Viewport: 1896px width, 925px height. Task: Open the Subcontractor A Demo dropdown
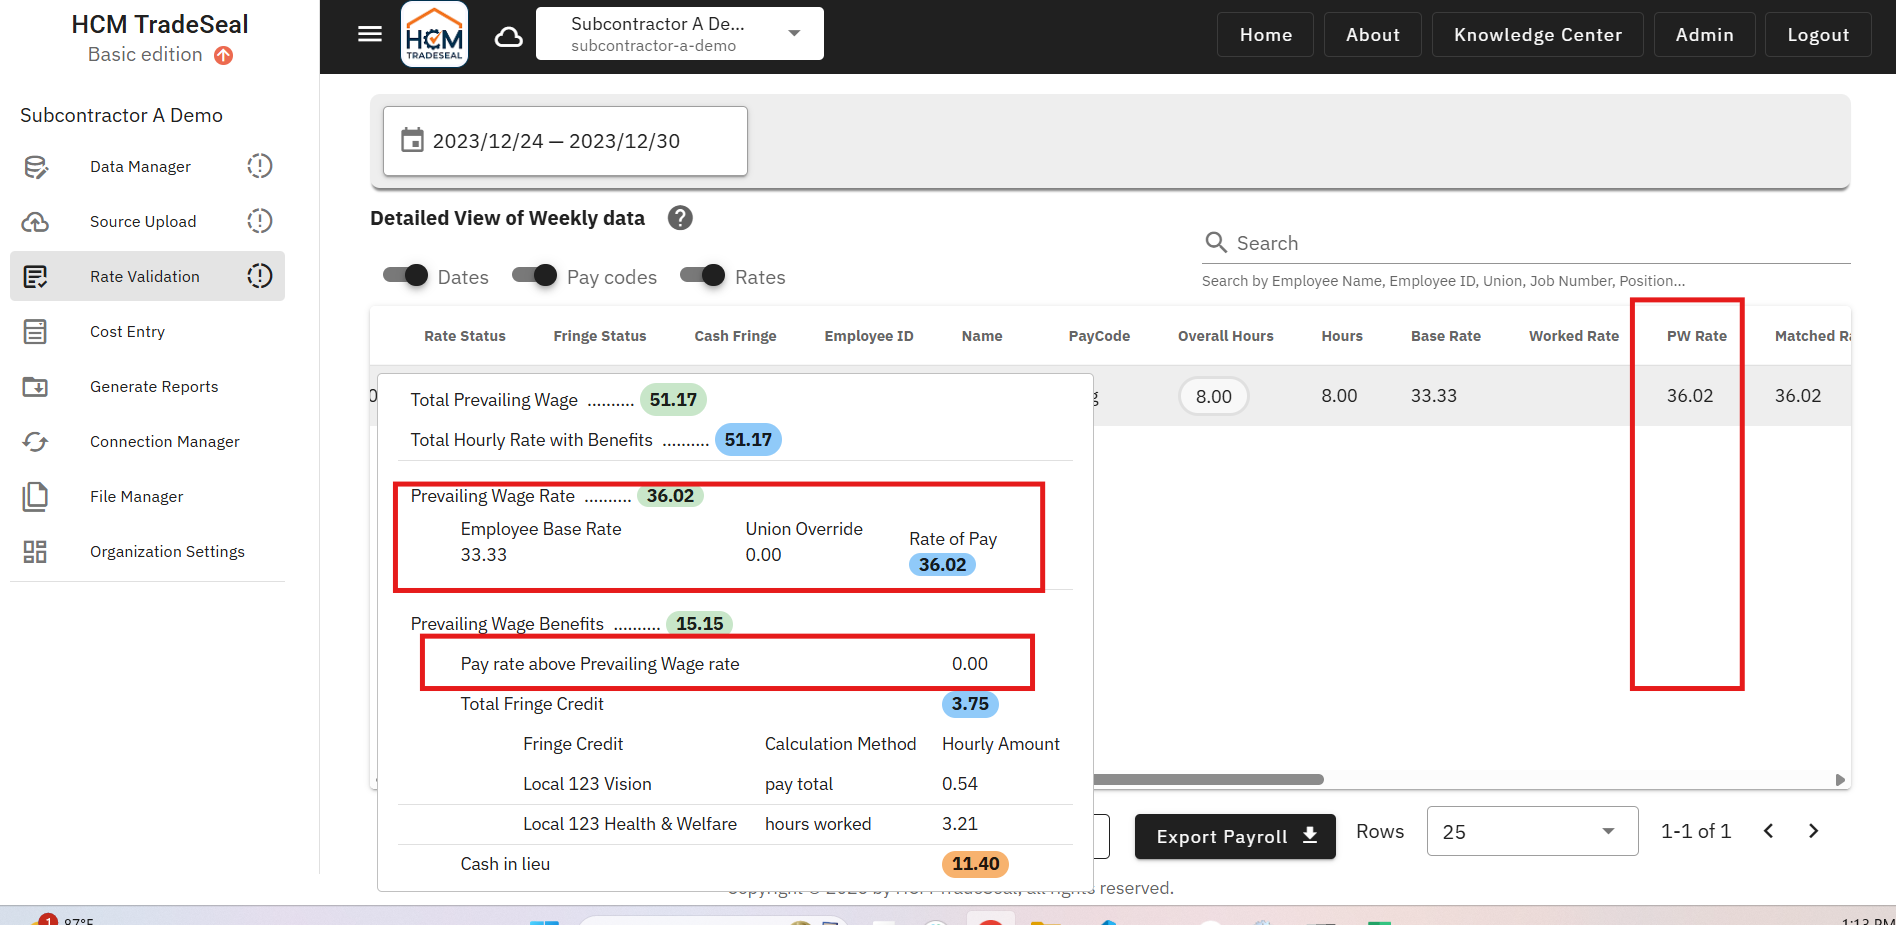click(680, 34)
